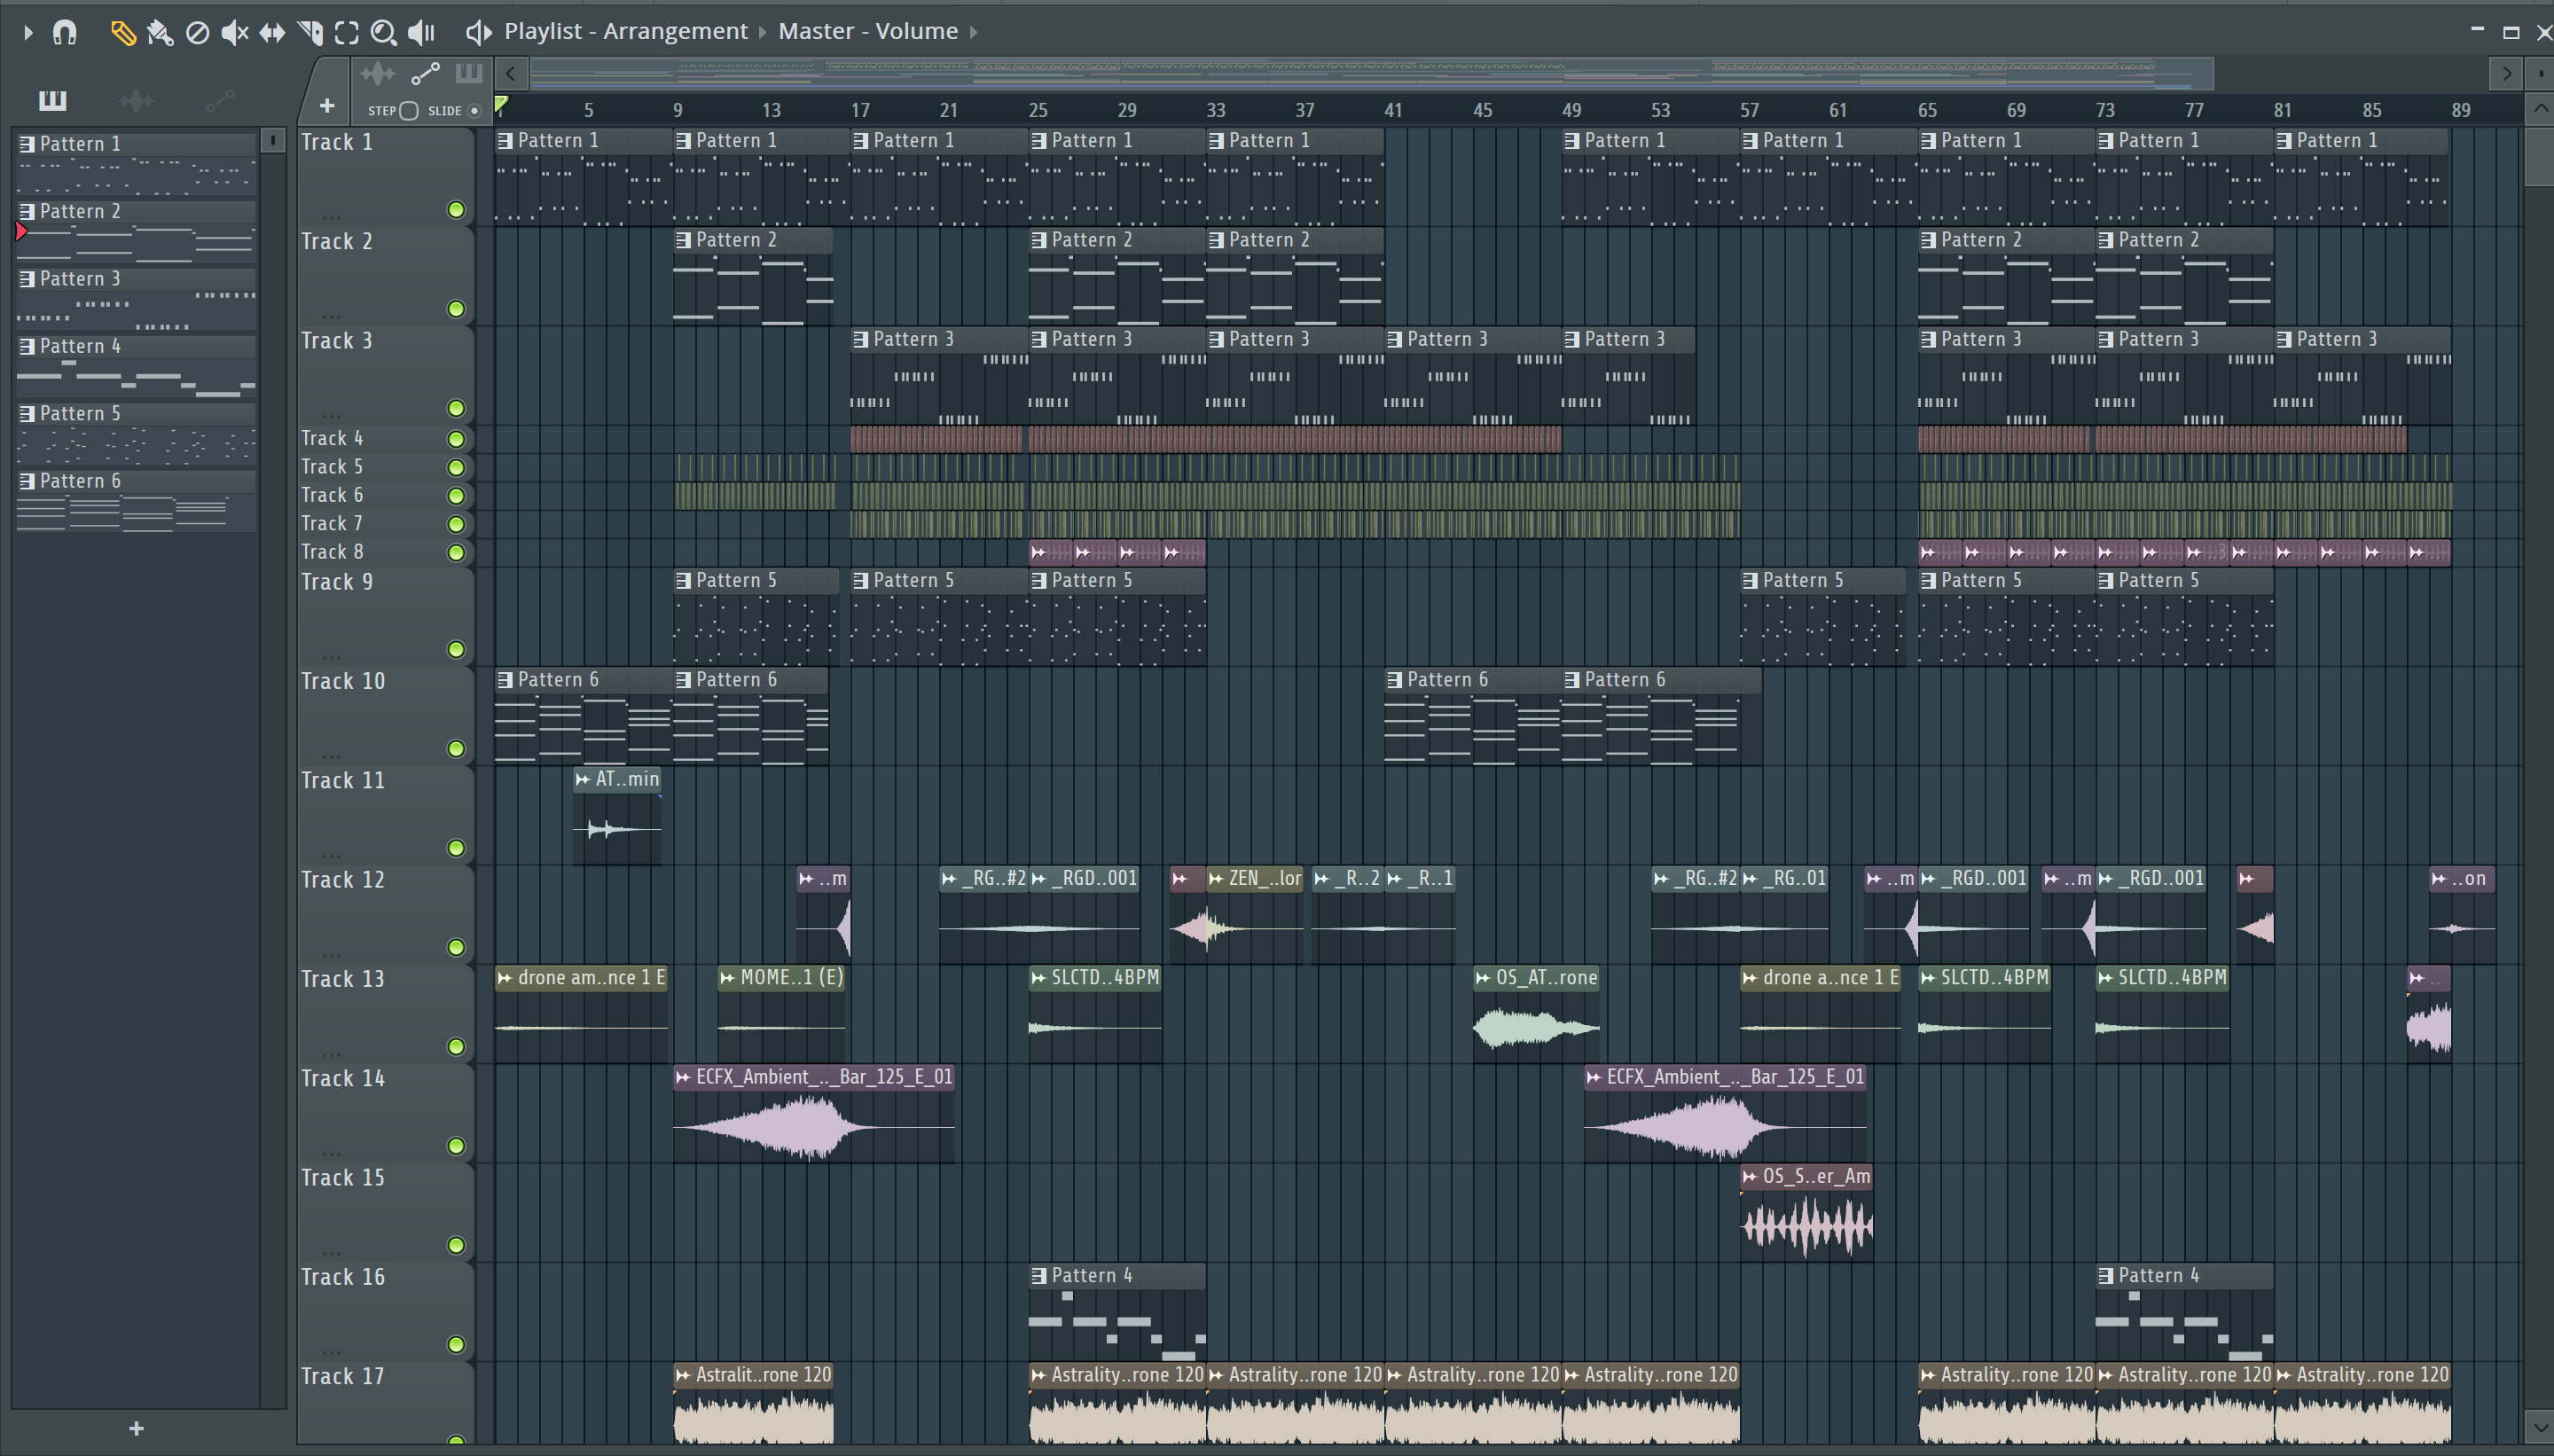Select the Draw pencil tool

[122, 33]
